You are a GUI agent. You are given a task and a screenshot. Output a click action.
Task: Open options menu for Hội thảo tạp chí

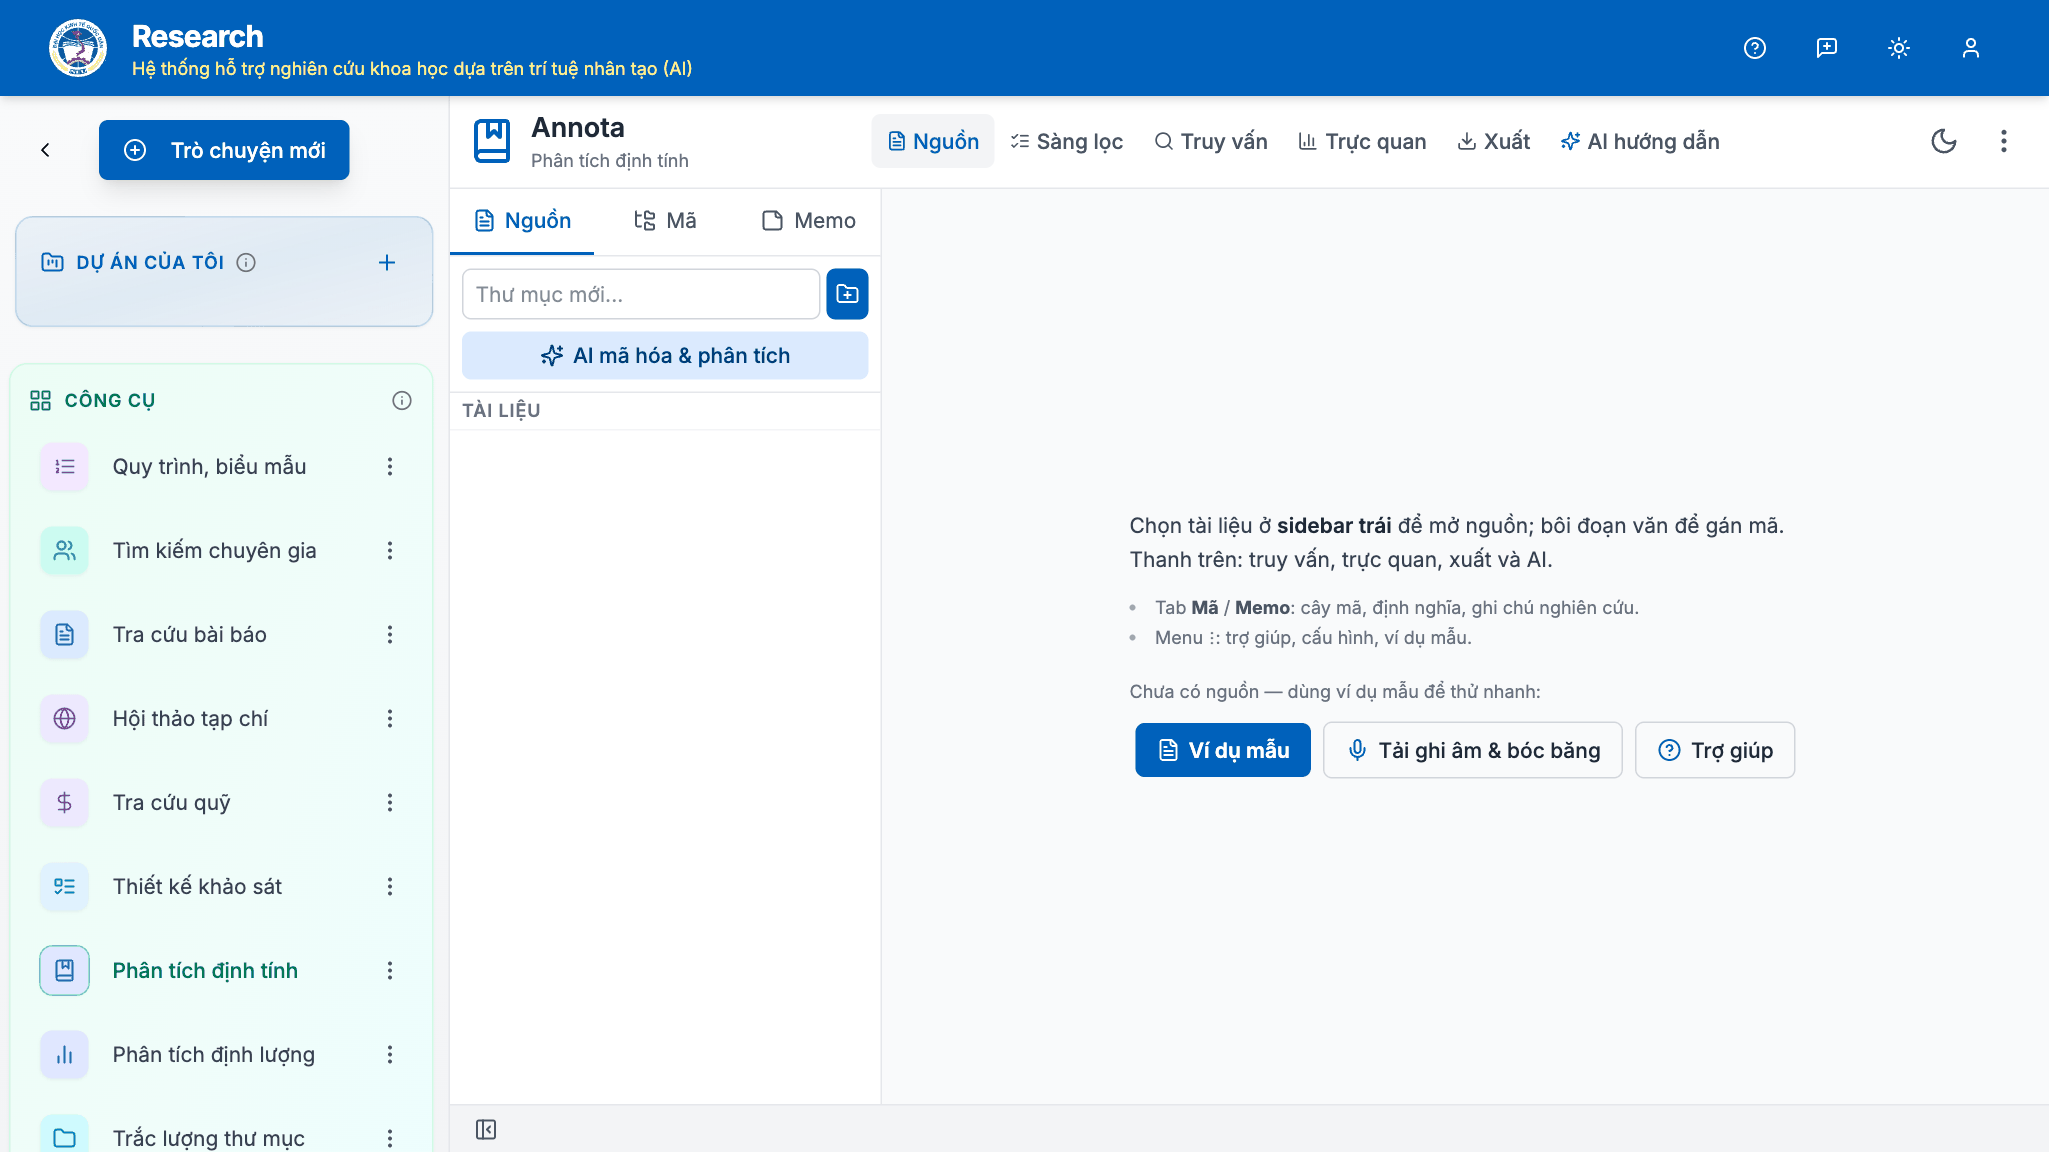tap(390, 718)
